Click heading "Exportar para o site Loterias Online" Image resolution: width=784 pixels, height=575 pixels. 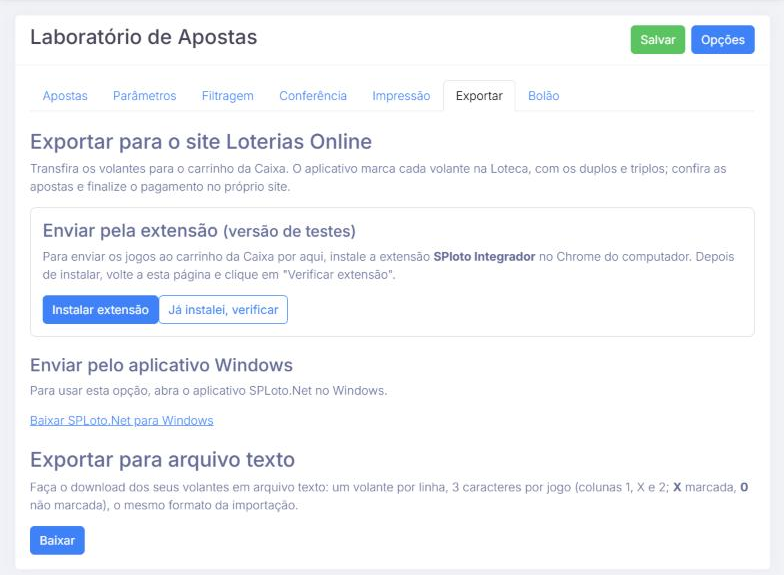201,142
